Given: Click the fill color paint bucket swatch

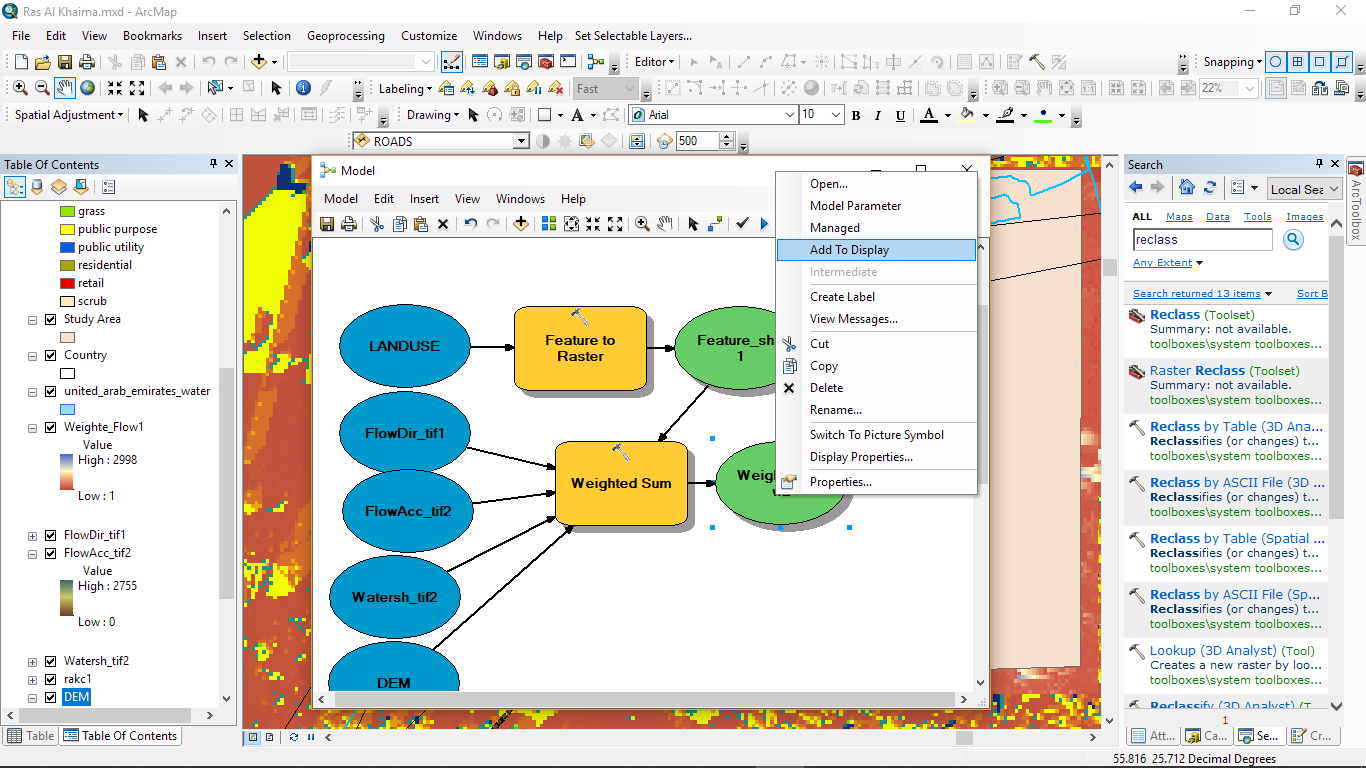Looking at the screenshot, I should (967, 115).
